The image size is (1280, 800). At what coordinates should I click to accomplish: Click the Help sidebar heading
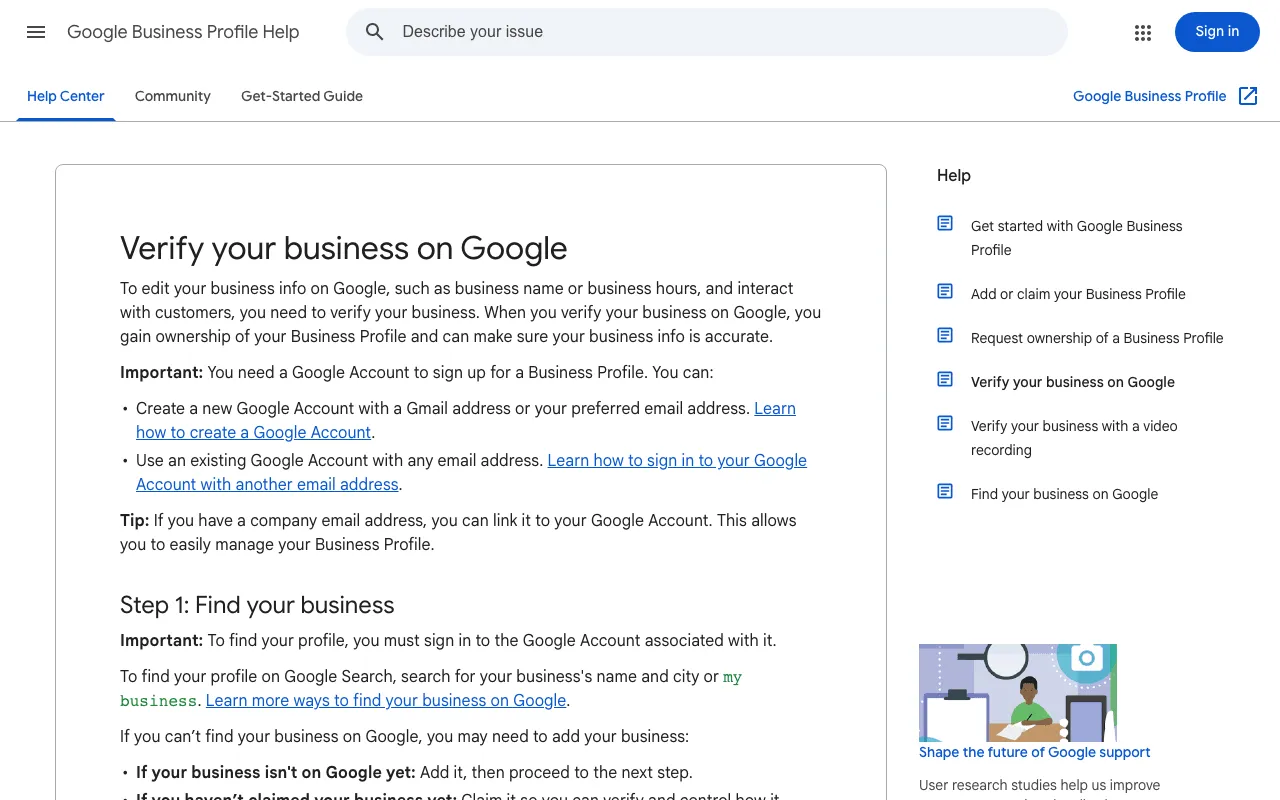(x=954, y=175)
